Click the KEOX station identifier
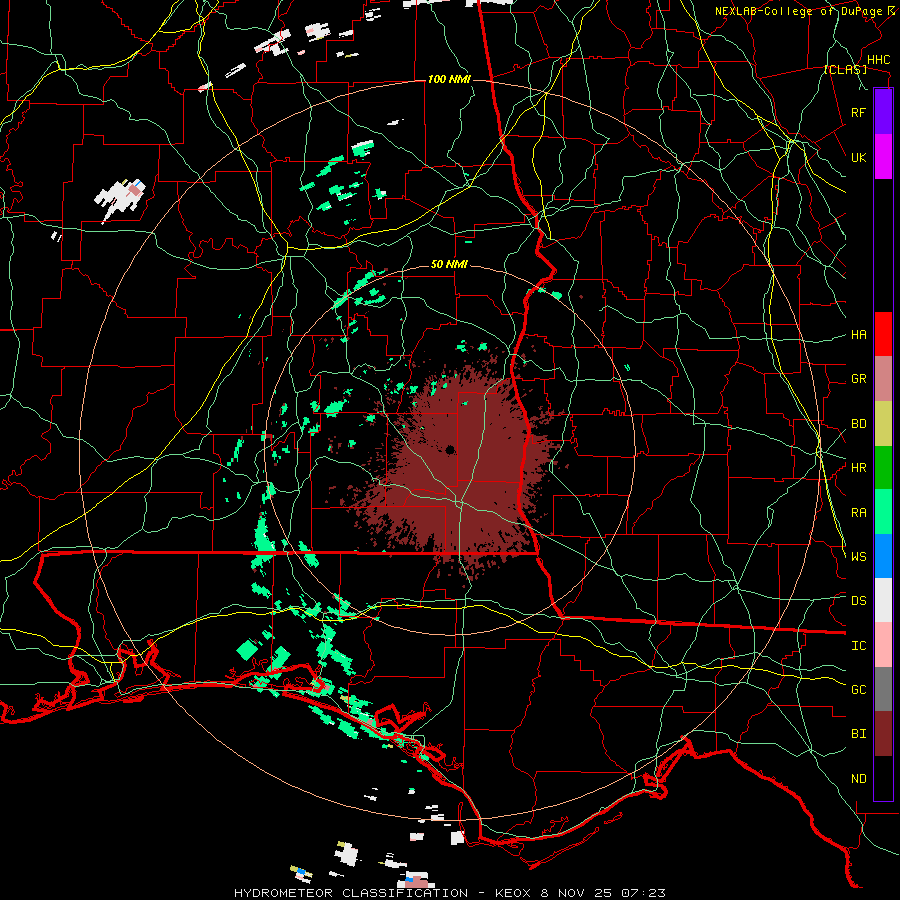The width and height of the screenshot is (900, 900). pos(513,893)
